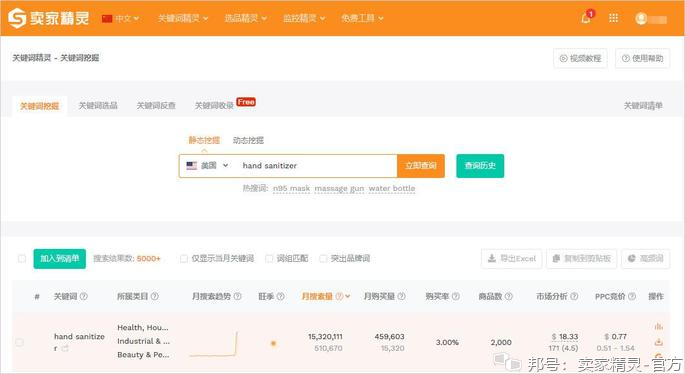Switch to 关键词反查 tab
Screen dimensions: 685x374
(x=156, y=106)
